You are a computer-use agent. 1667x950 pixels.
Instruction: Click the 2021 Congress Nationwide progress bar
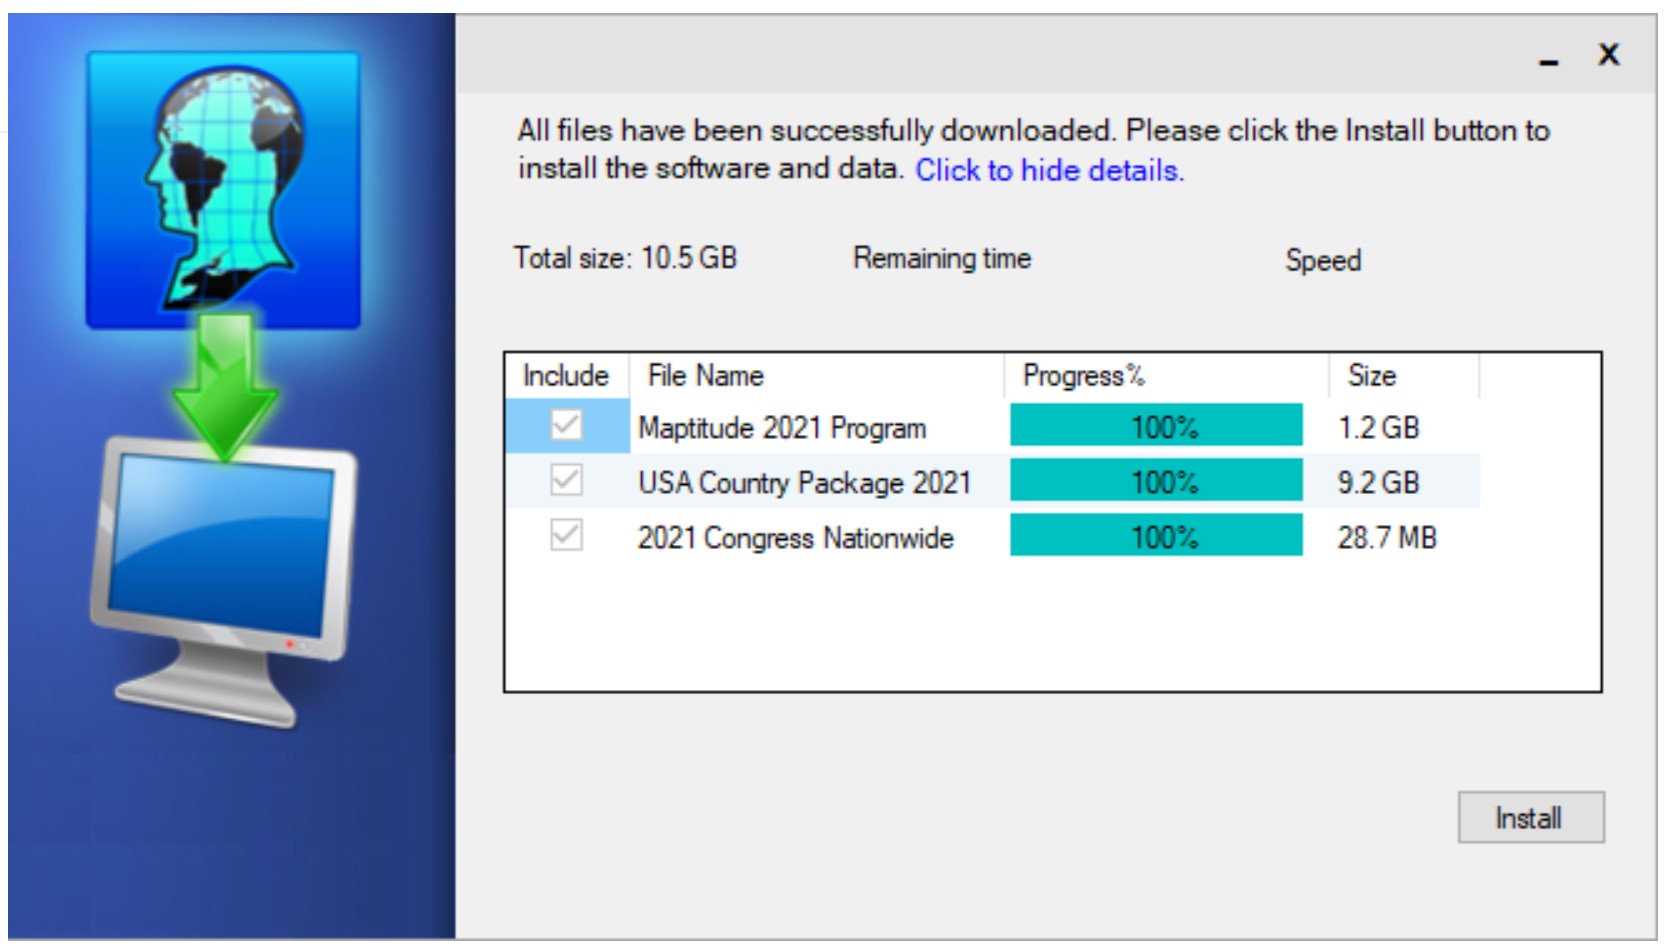[1156, 537]
